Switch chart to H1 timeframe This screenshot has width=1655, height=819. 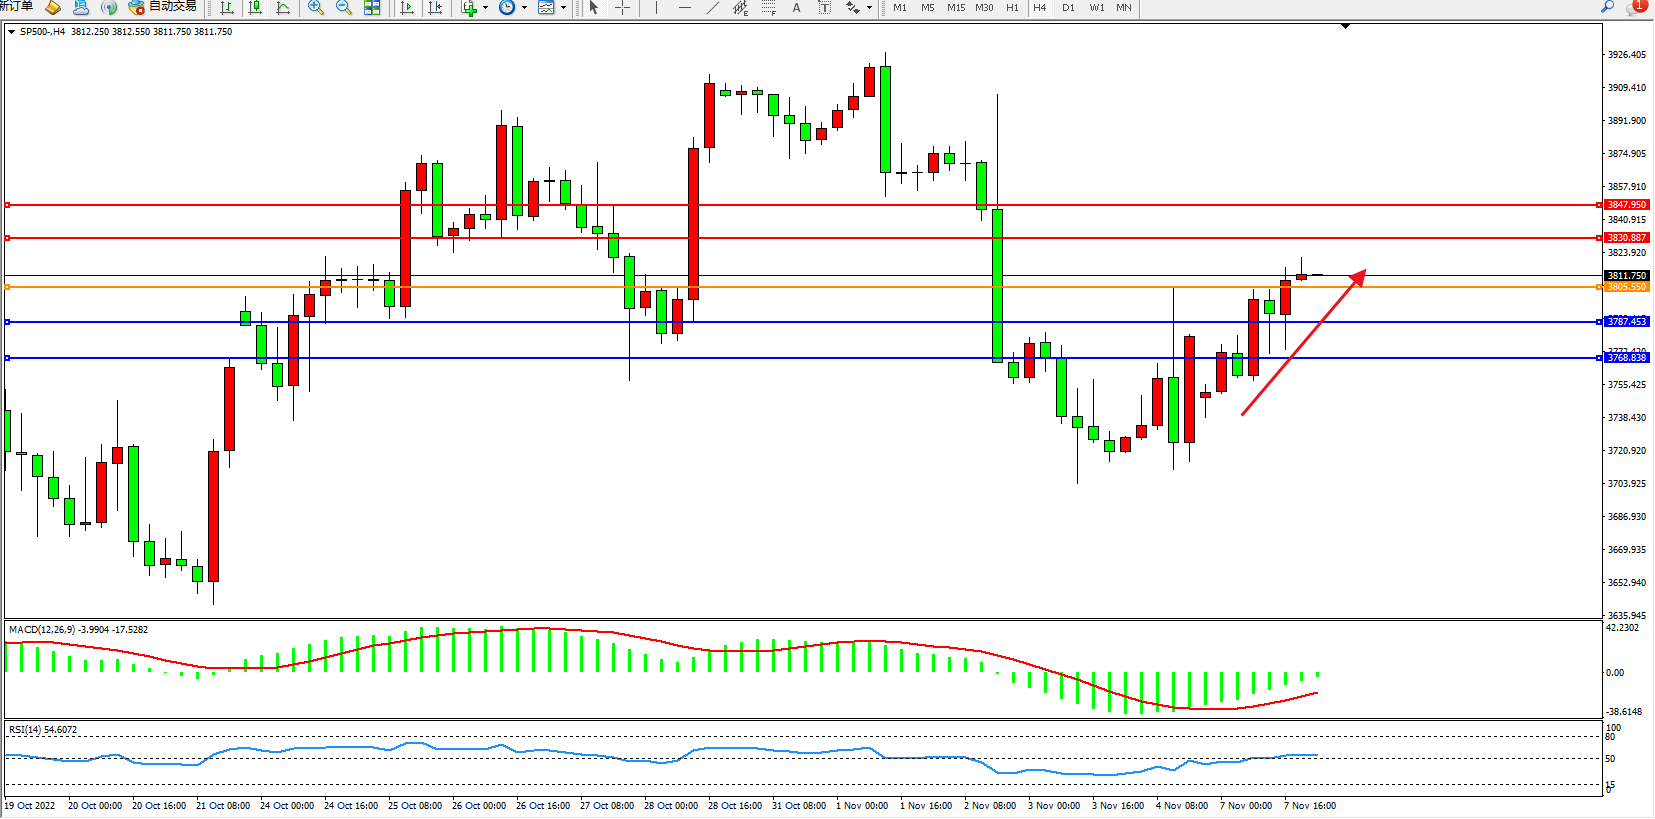[x=1012, y=8]
